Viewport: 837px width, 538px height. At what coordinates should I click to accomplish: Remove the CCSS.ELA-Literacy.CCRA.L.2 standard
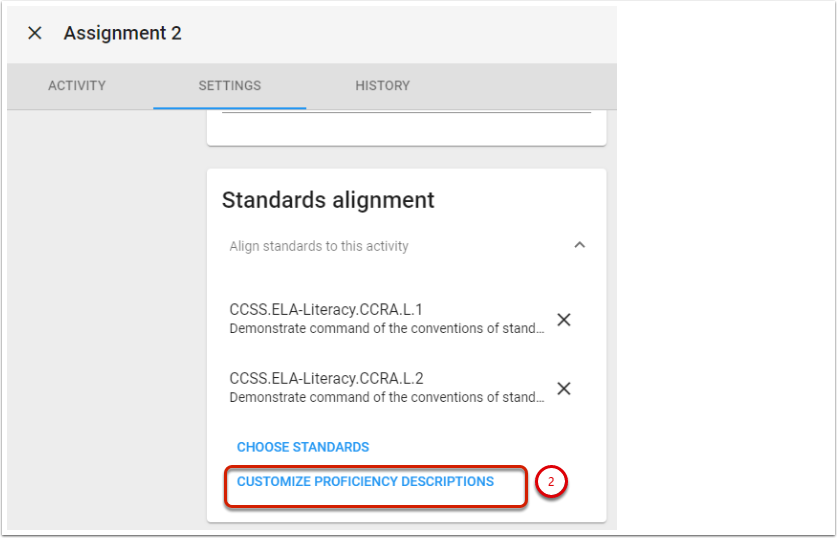click(x=564, y=388)
